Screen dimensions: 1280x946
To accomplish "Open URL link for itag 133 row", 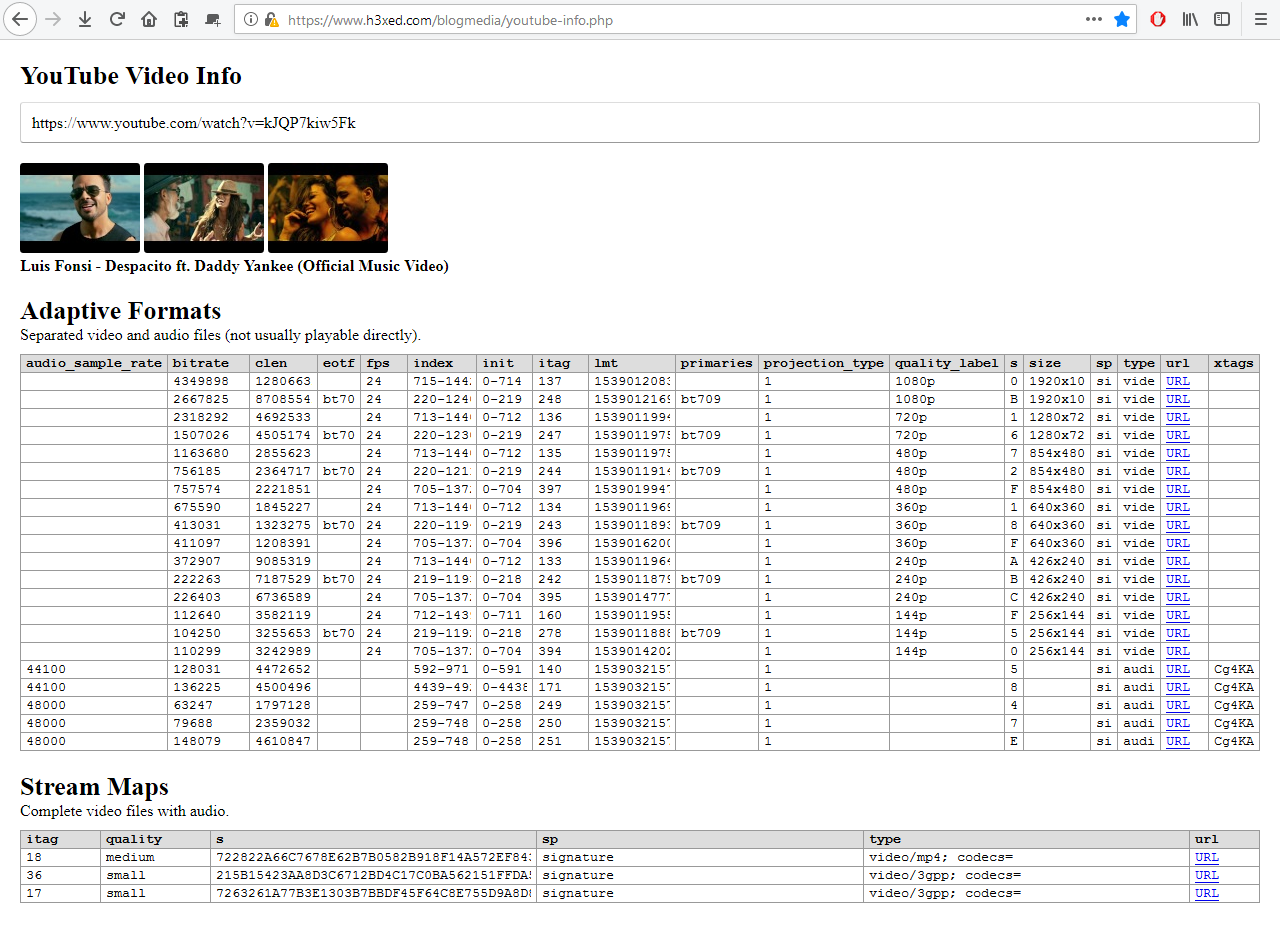I will tap(1178, 561).
